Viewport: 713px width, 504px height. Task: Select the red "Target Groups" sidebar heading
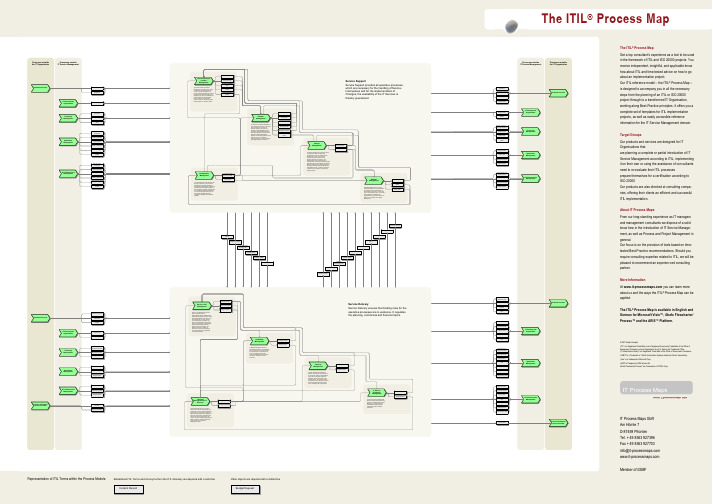tap(630, 135)
